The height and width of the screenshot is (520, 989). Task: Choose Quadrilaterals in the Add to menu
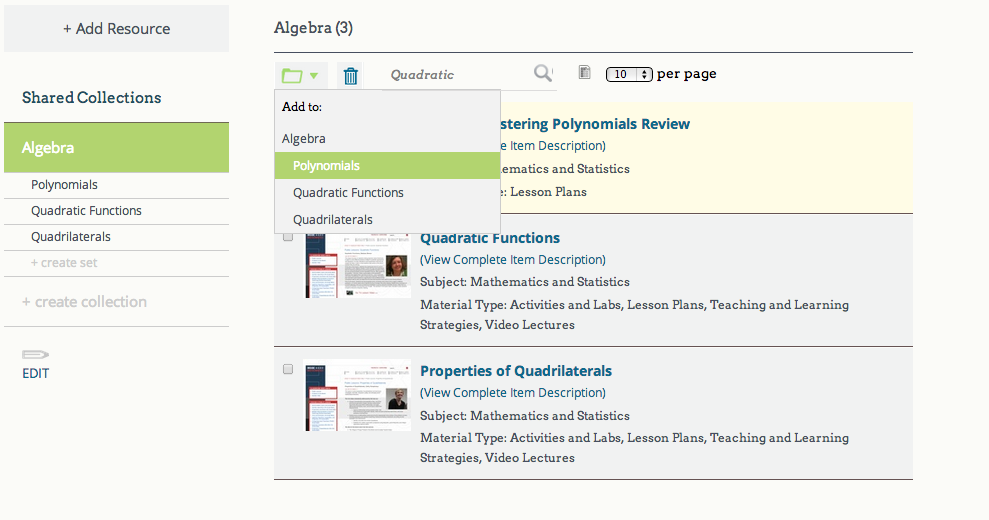click(x=333, y=220)
